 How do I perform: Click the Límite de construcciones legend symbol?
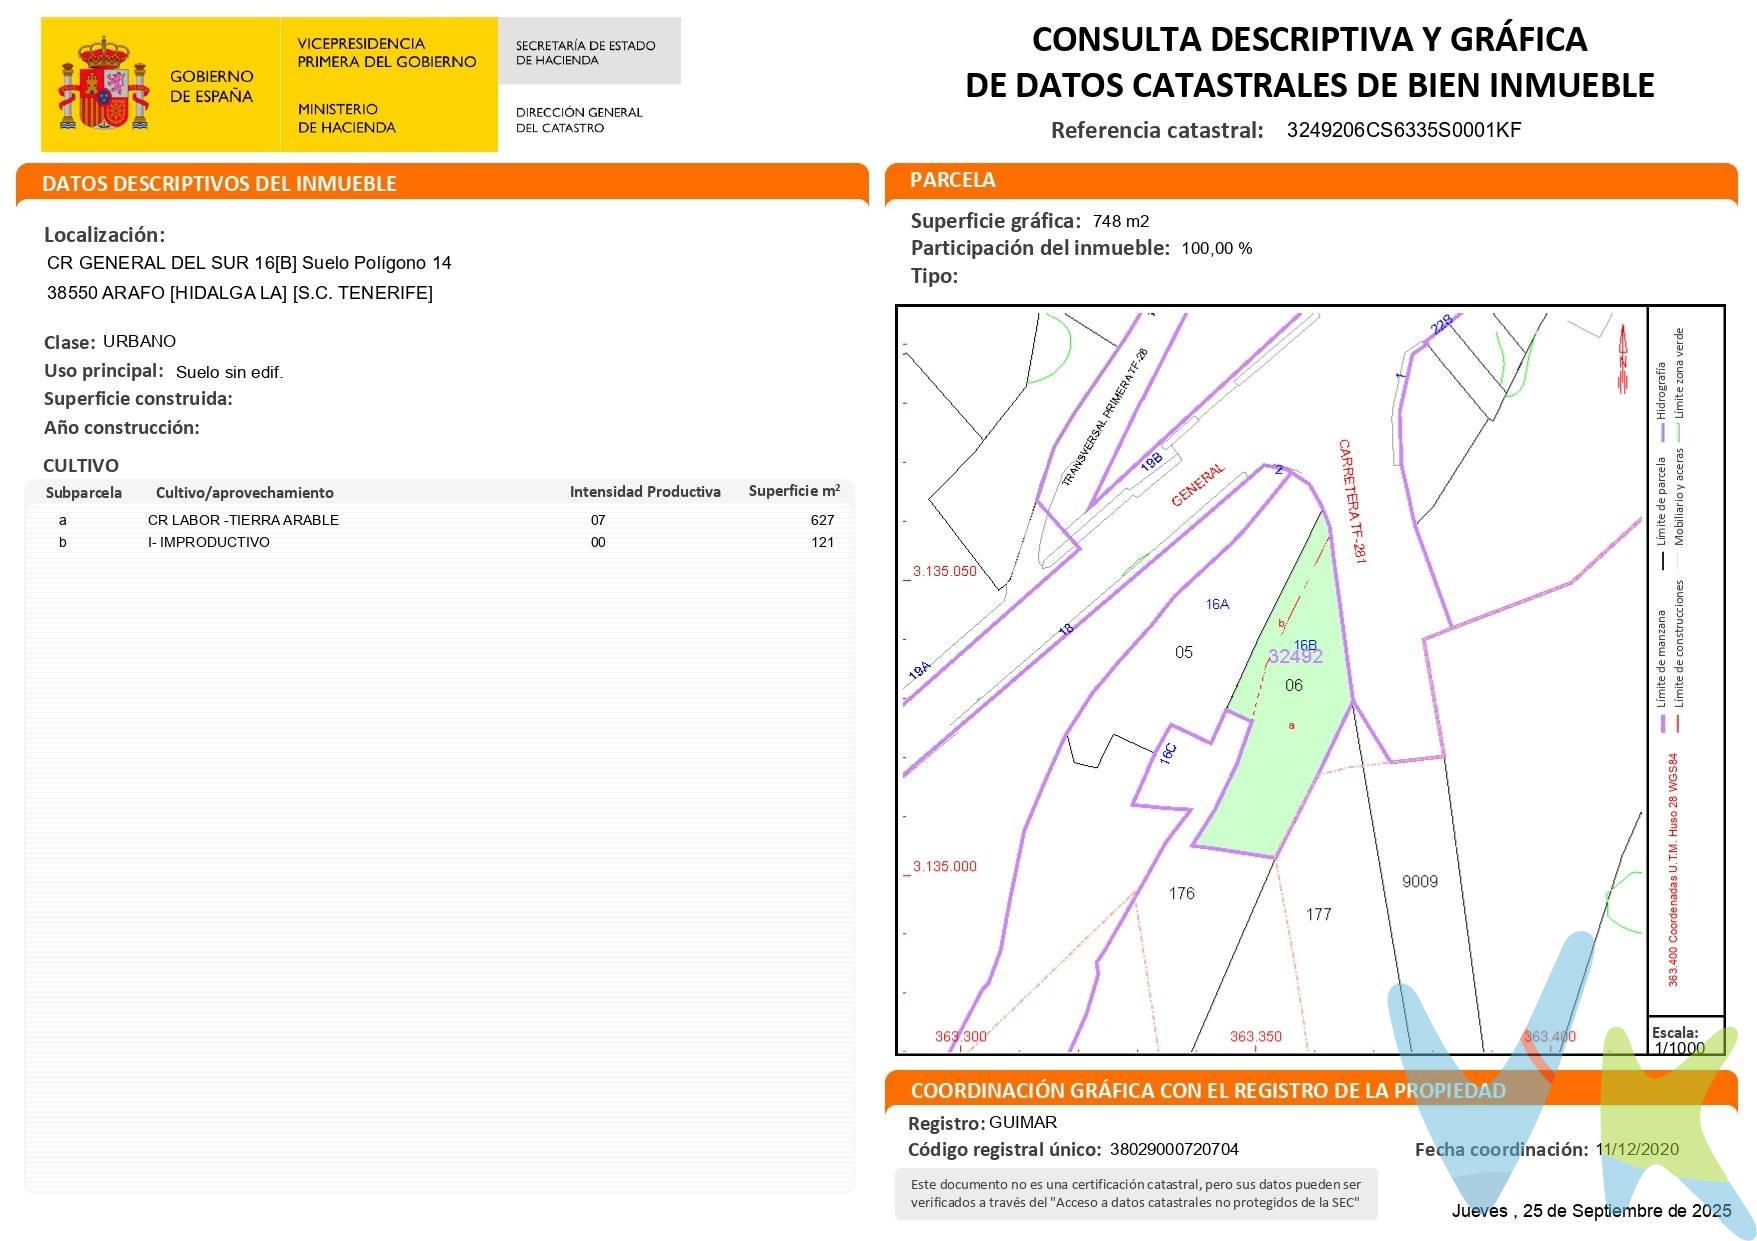tap(1678, 726)
